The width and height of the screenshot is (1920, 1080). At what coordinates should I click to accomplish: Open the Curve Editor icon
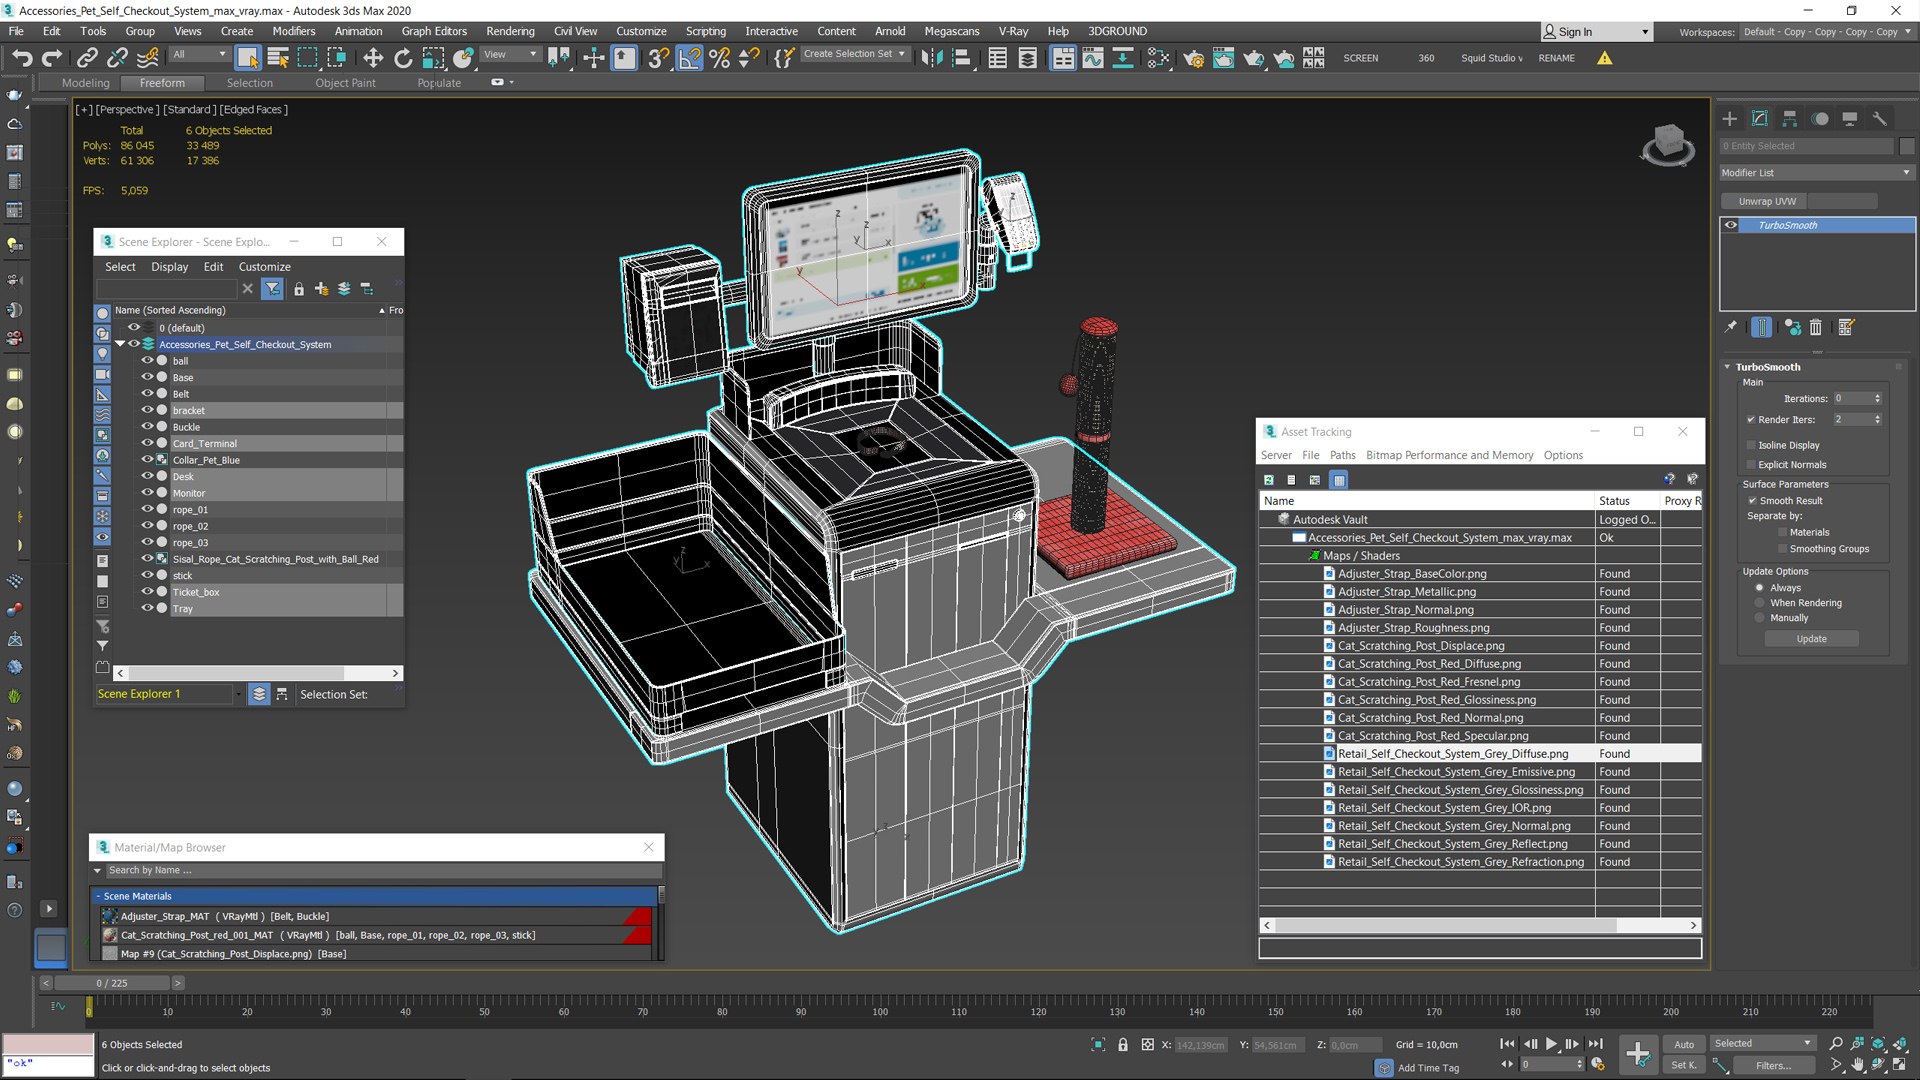(1092, 58)
